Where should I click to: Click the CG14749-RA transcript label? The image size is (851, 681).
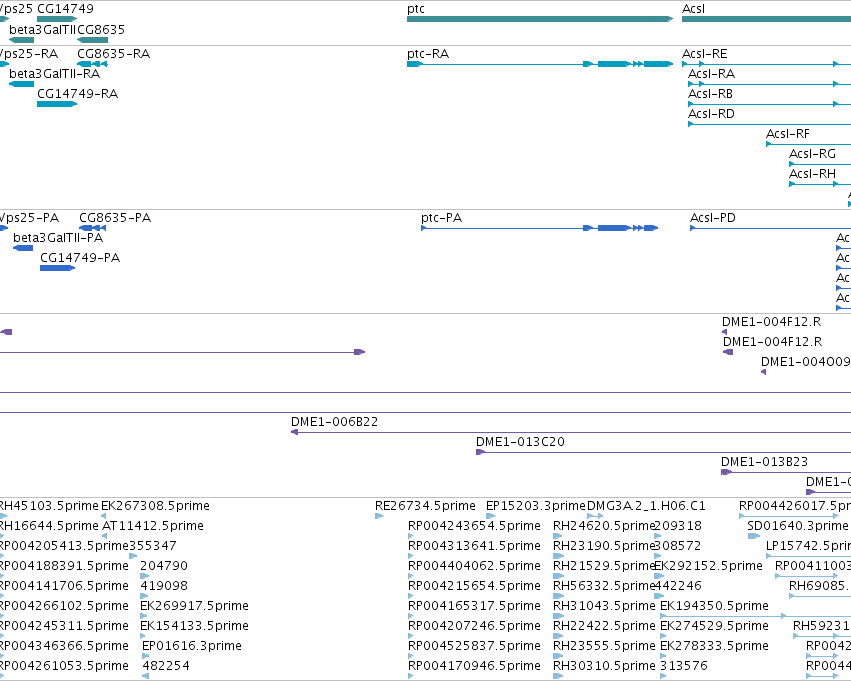coord(78,94)
